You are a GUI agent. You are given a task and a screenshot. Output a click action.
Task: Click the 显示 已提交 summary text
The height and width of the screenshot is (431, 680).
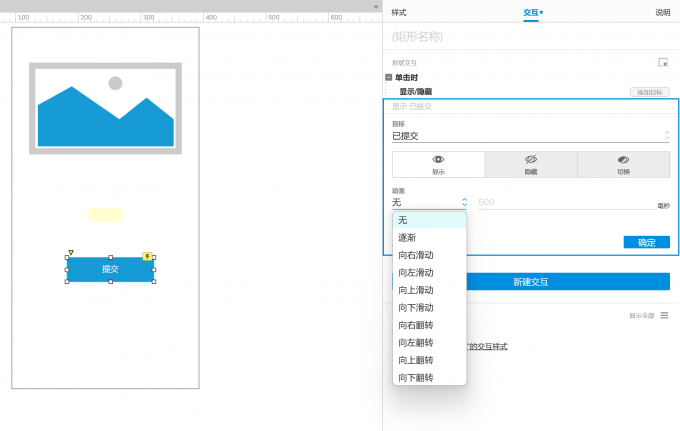coord(412,107)
